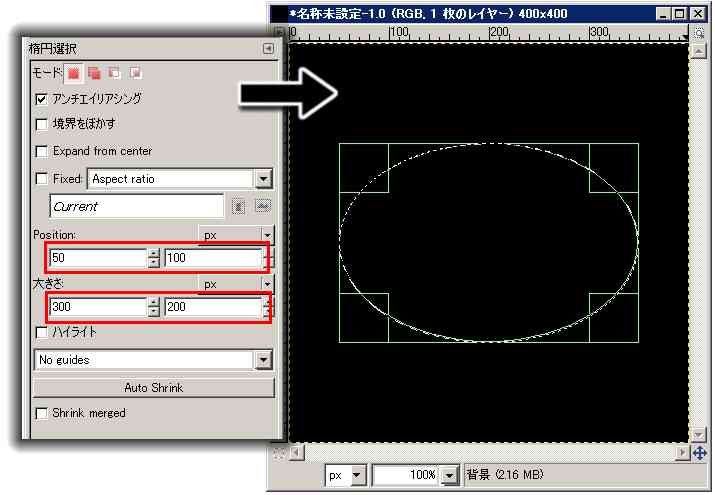
Task: Select Intersect with selection mode icon
Action: tap(135, 73)
